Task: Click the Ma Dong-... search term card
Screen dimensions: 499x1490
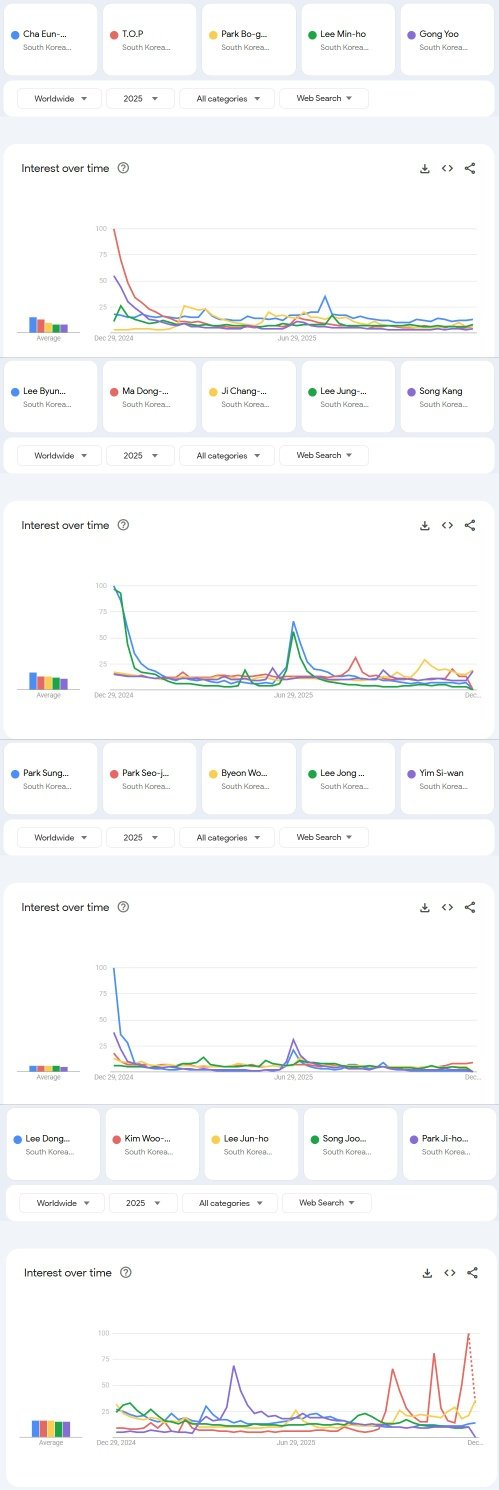Action: click(x=150, y=396)
